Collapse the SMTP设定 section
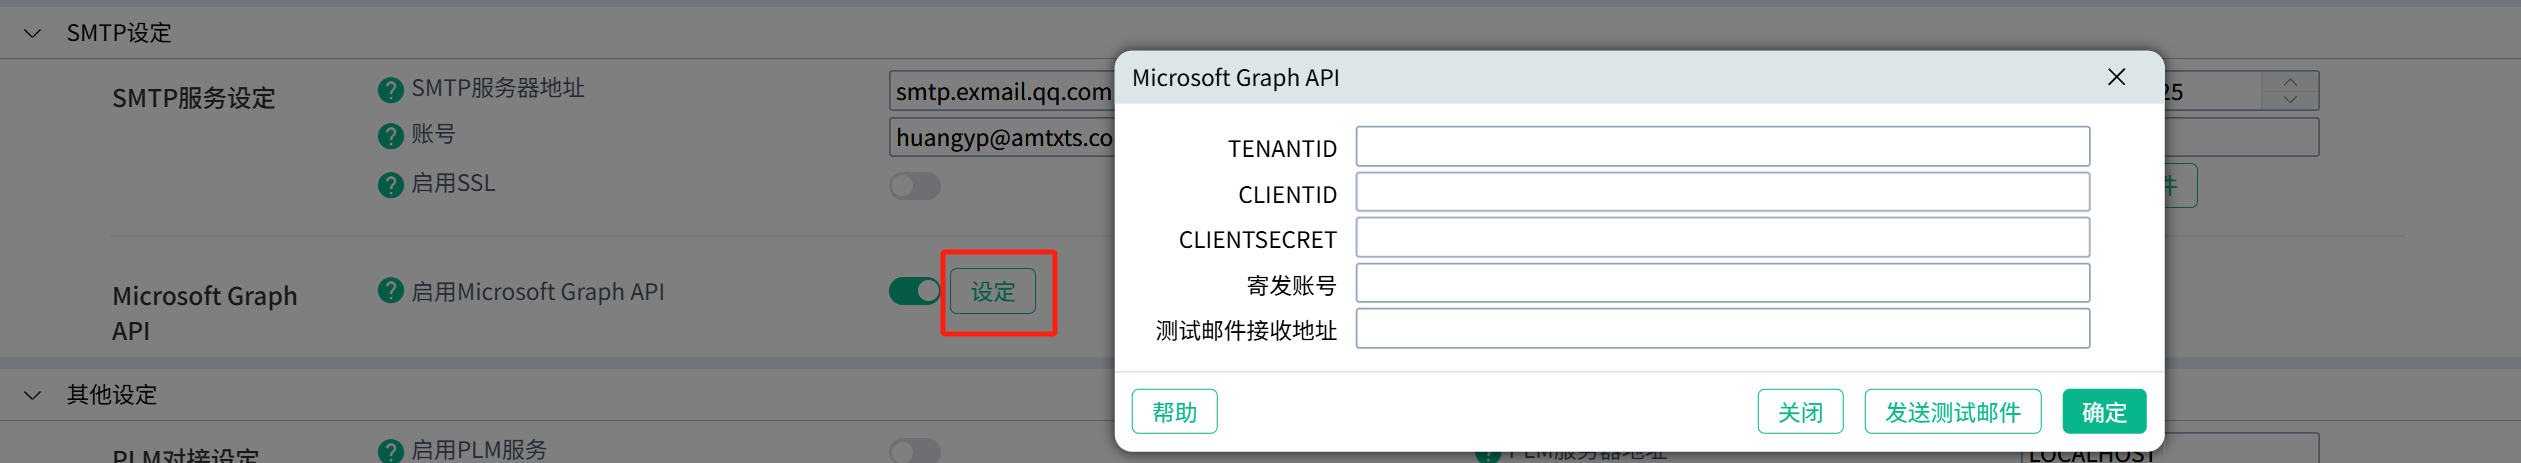Image resolution: width=2521 pixels, height=463 pixels. tap(33, 33)
